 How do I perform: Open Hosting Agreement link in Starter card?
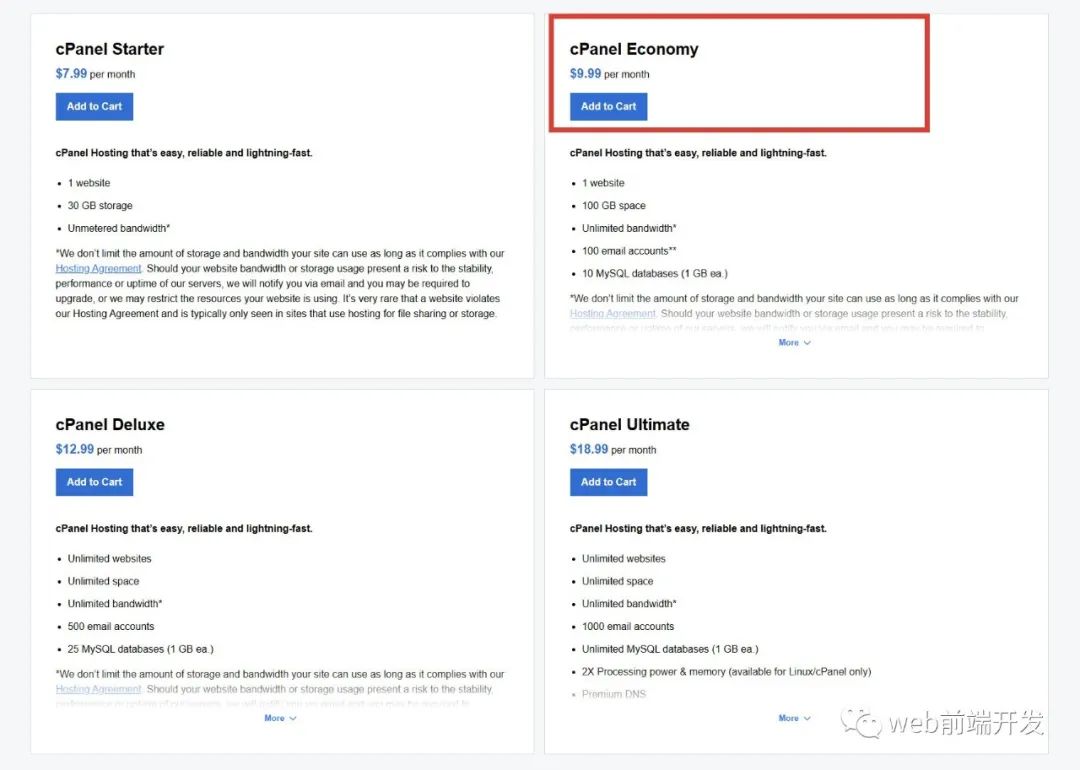(x=98, y=269)
